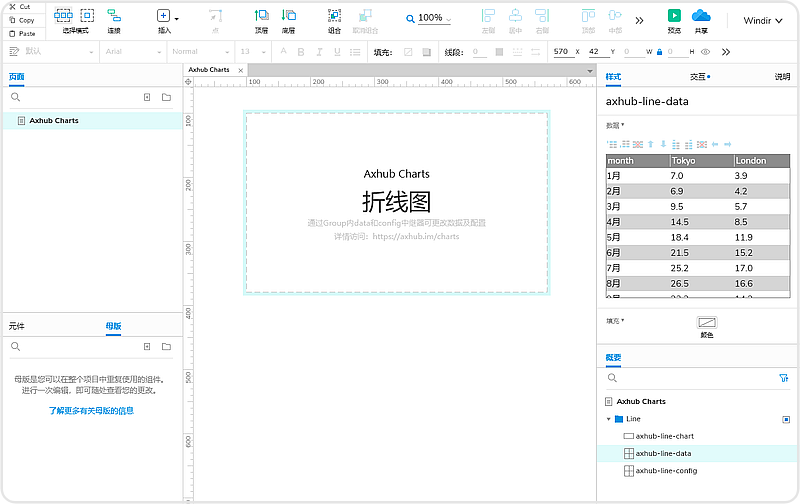Click the Ungroup (取消组合) icon
800x504 pixels.
[365, 16]
